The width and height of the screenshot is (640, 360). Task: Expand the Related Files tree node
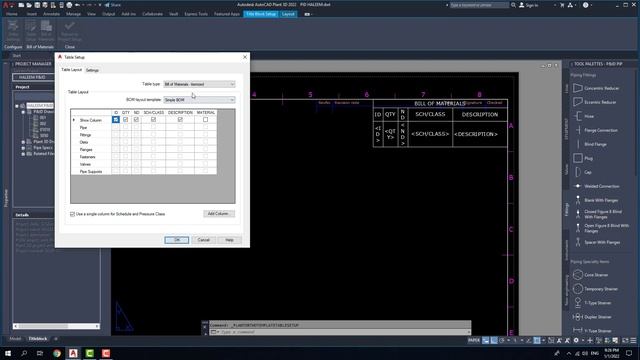[23, 154]
